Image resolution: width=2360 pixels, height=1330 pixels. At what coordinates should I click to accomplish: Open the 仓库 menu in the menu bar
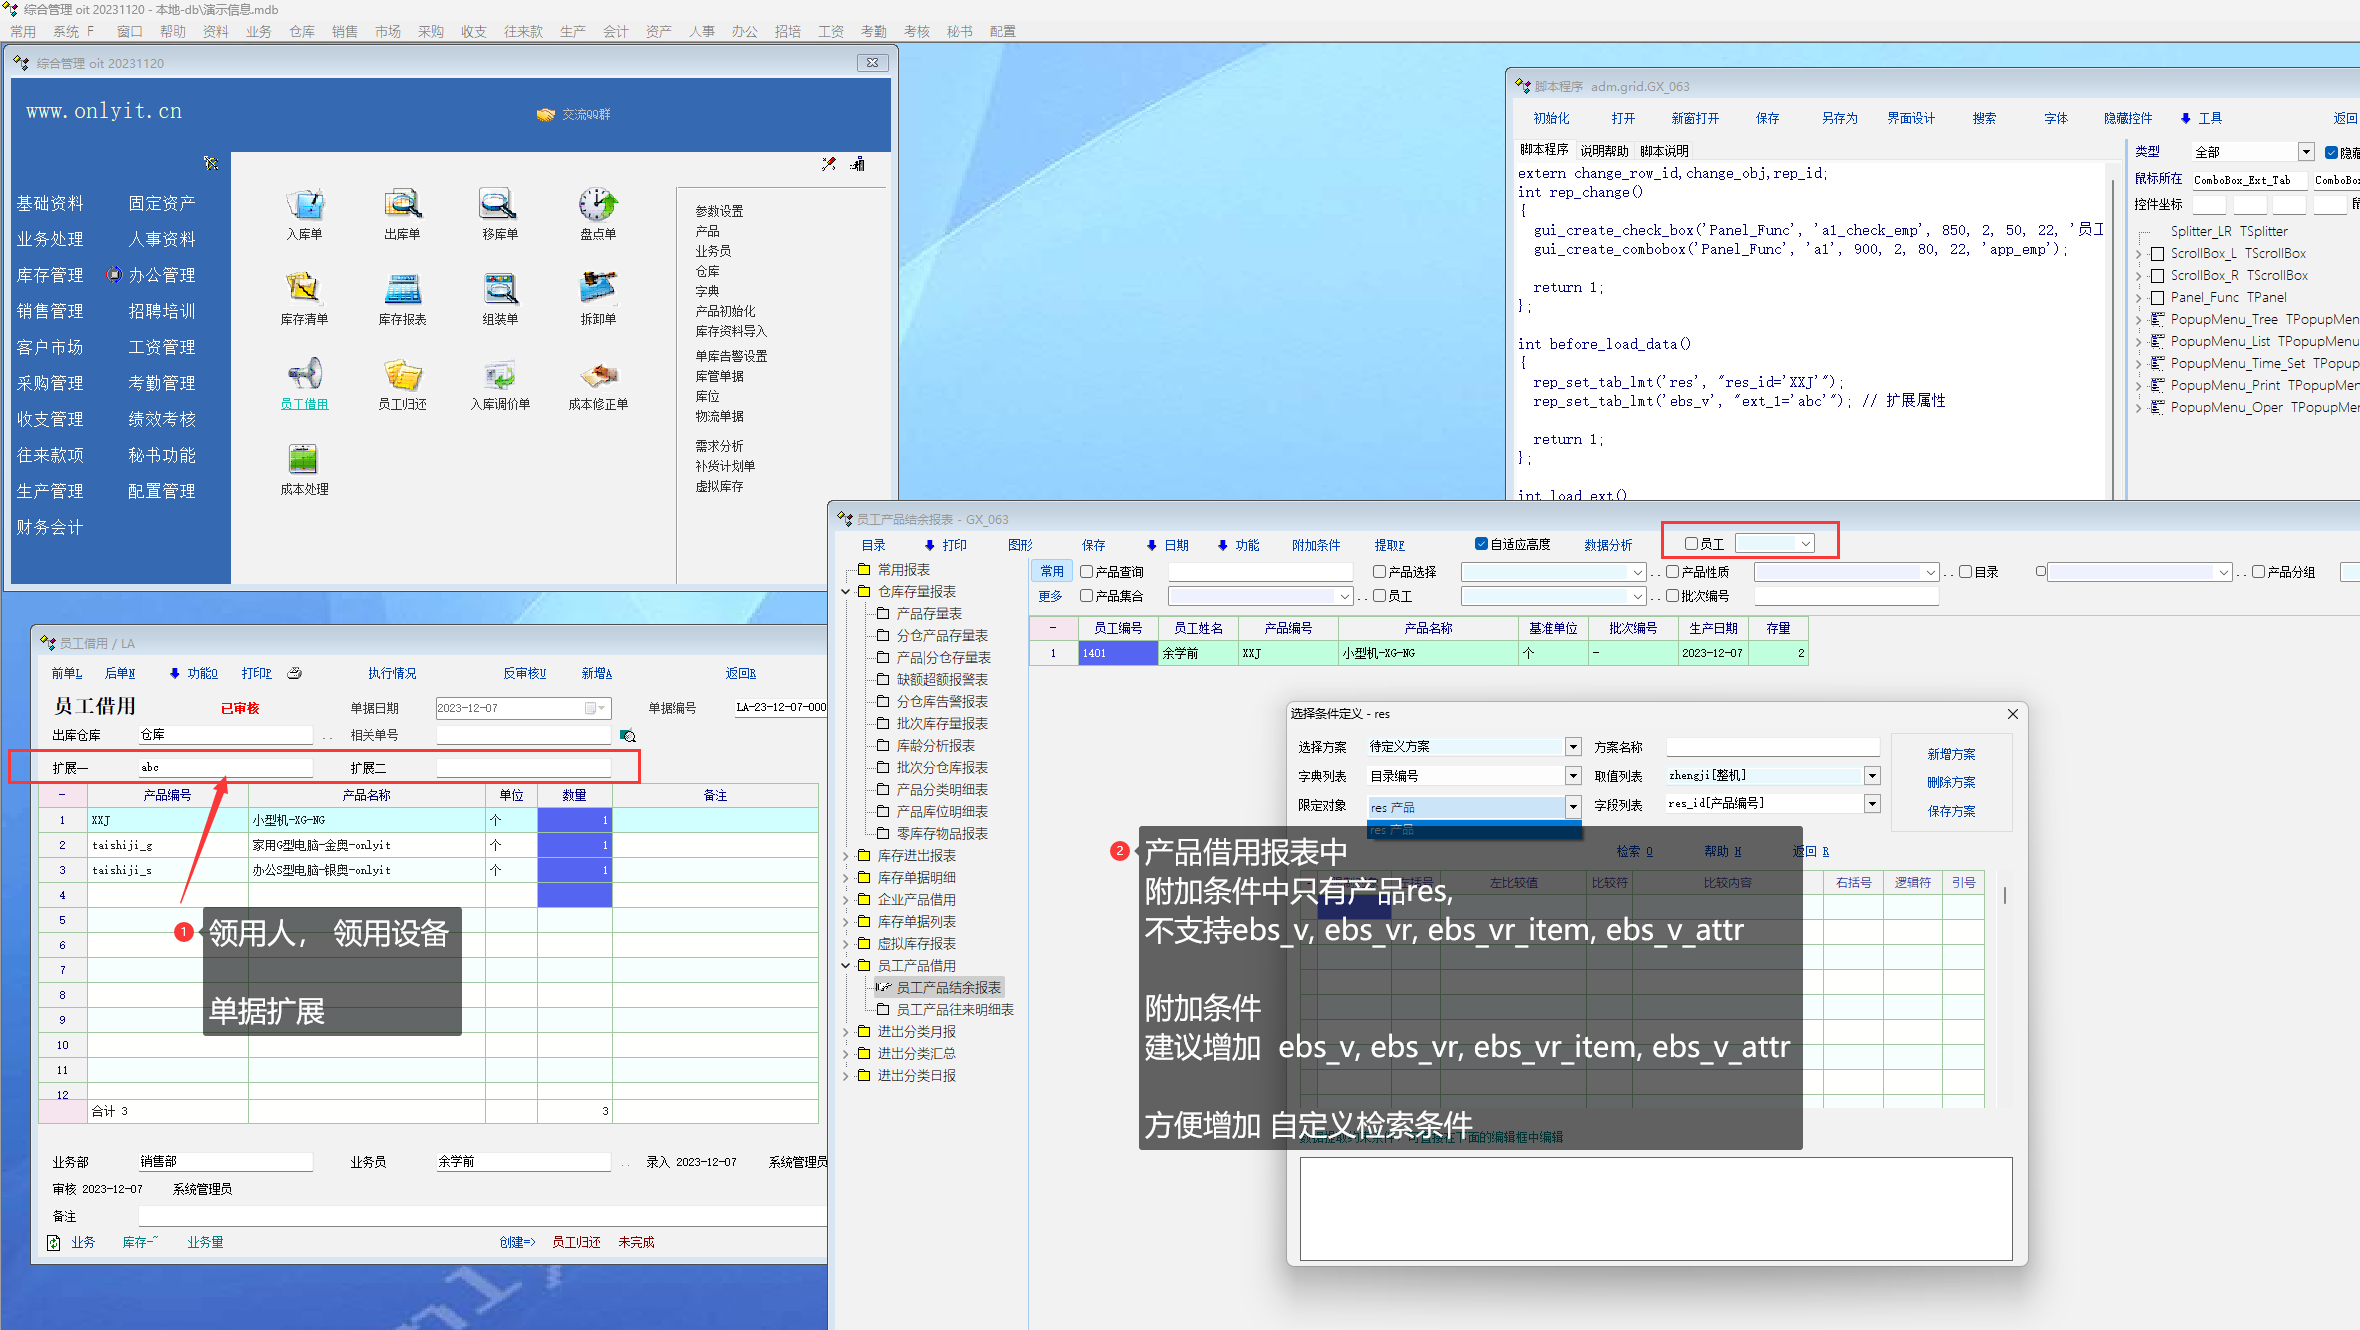coord(301,31)
